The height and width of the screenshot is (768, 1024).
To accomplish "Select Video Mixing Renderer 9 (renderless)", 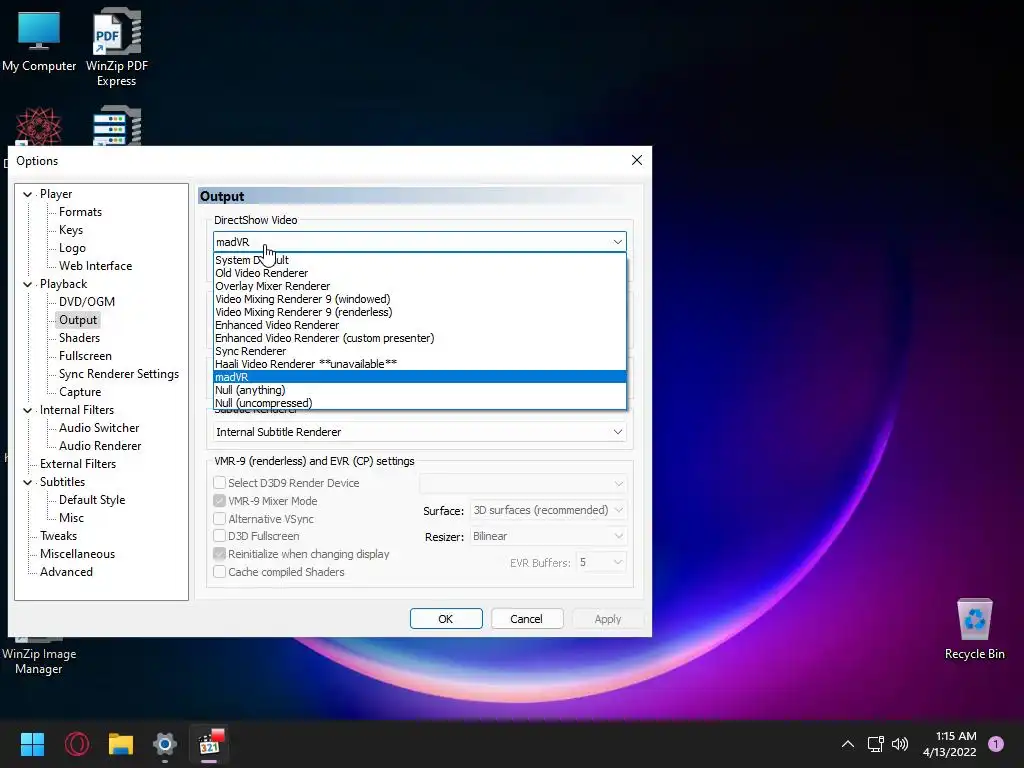I will pos(419,312).
